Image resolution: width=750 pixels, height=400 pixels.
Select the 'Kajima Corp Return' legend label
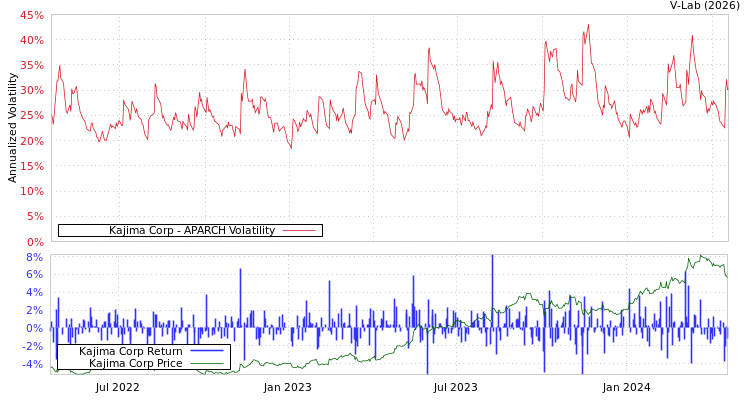tap(130, 351)
